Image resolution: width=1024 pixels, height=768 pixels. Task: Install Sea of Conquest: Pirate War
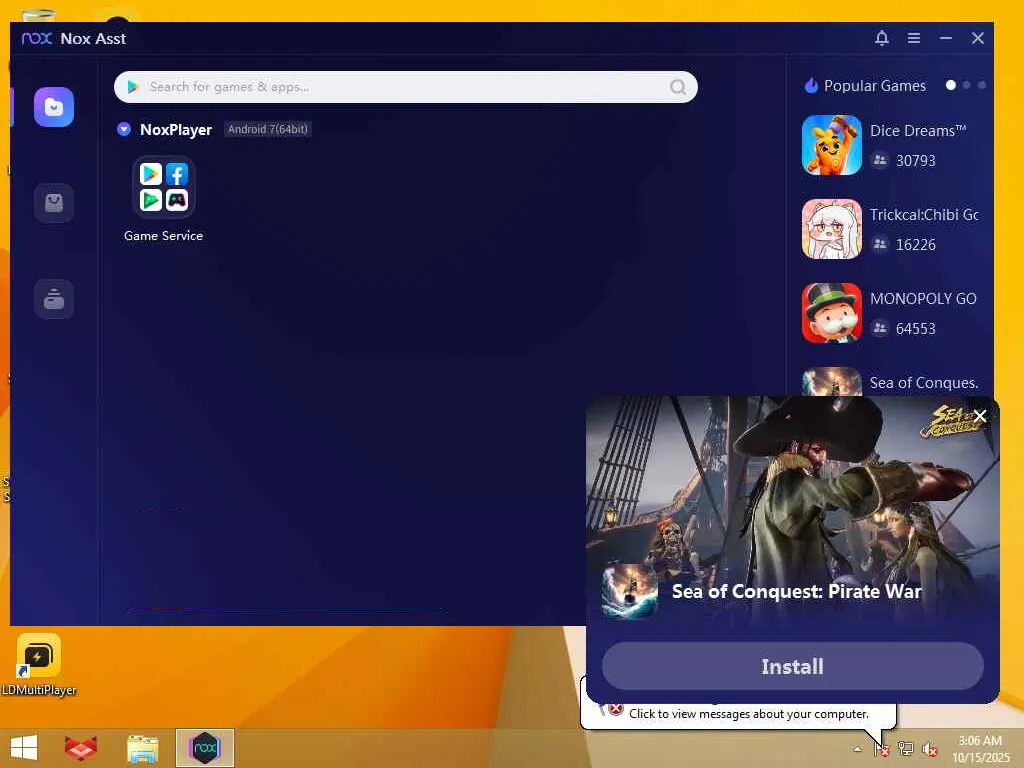(x=792, y=666)
